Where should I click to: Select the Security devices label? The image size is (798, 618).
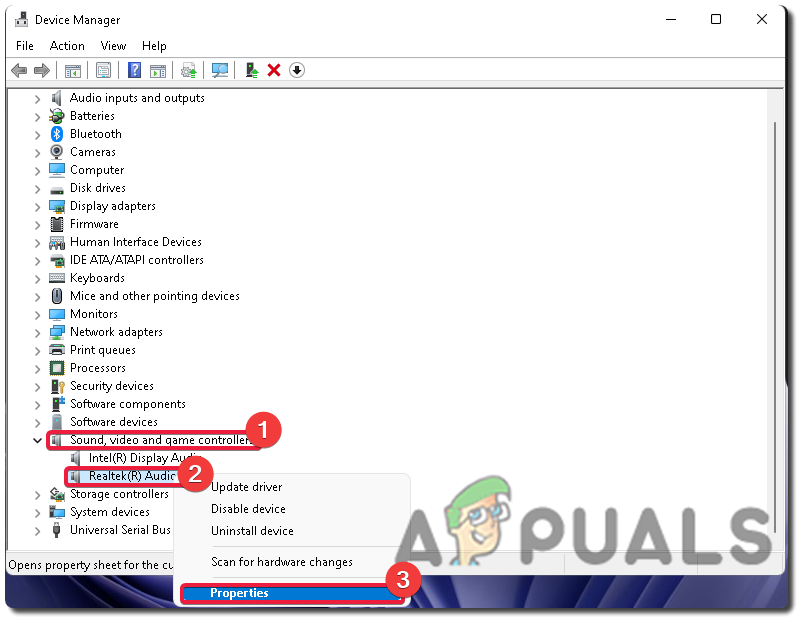click(x=111, y=386)
